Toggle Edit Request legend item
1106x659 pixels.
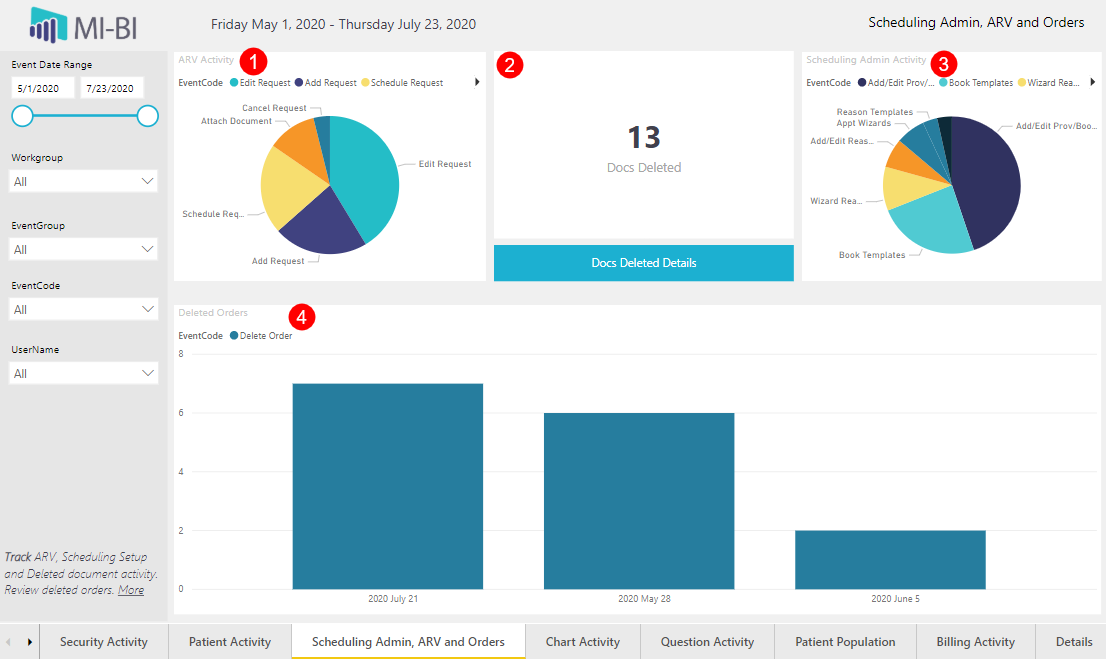(264, 83)
